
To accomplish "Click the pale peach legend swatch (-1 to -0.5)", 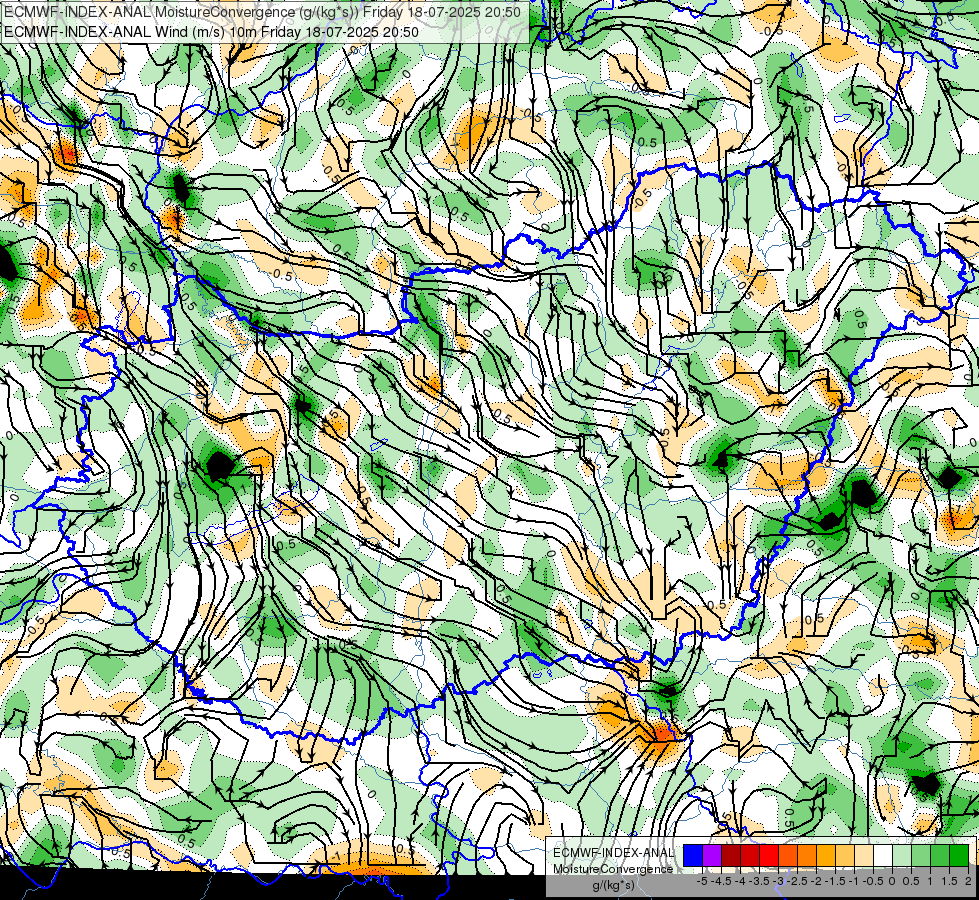I will [x=863, y=856].
